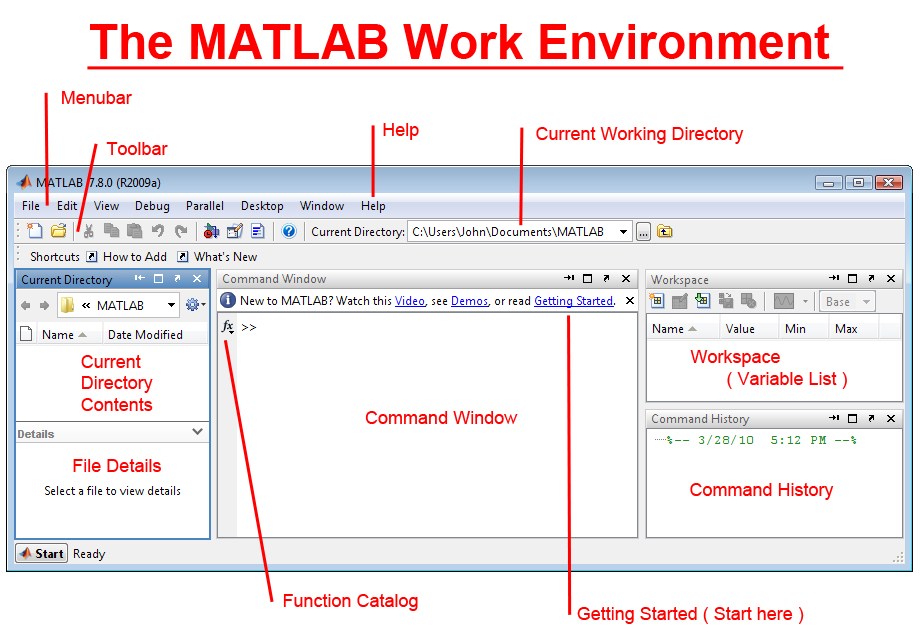This screenshot has height=633, width=920.
Task: Click the Cut scissors icon
Action: point(89,231)
